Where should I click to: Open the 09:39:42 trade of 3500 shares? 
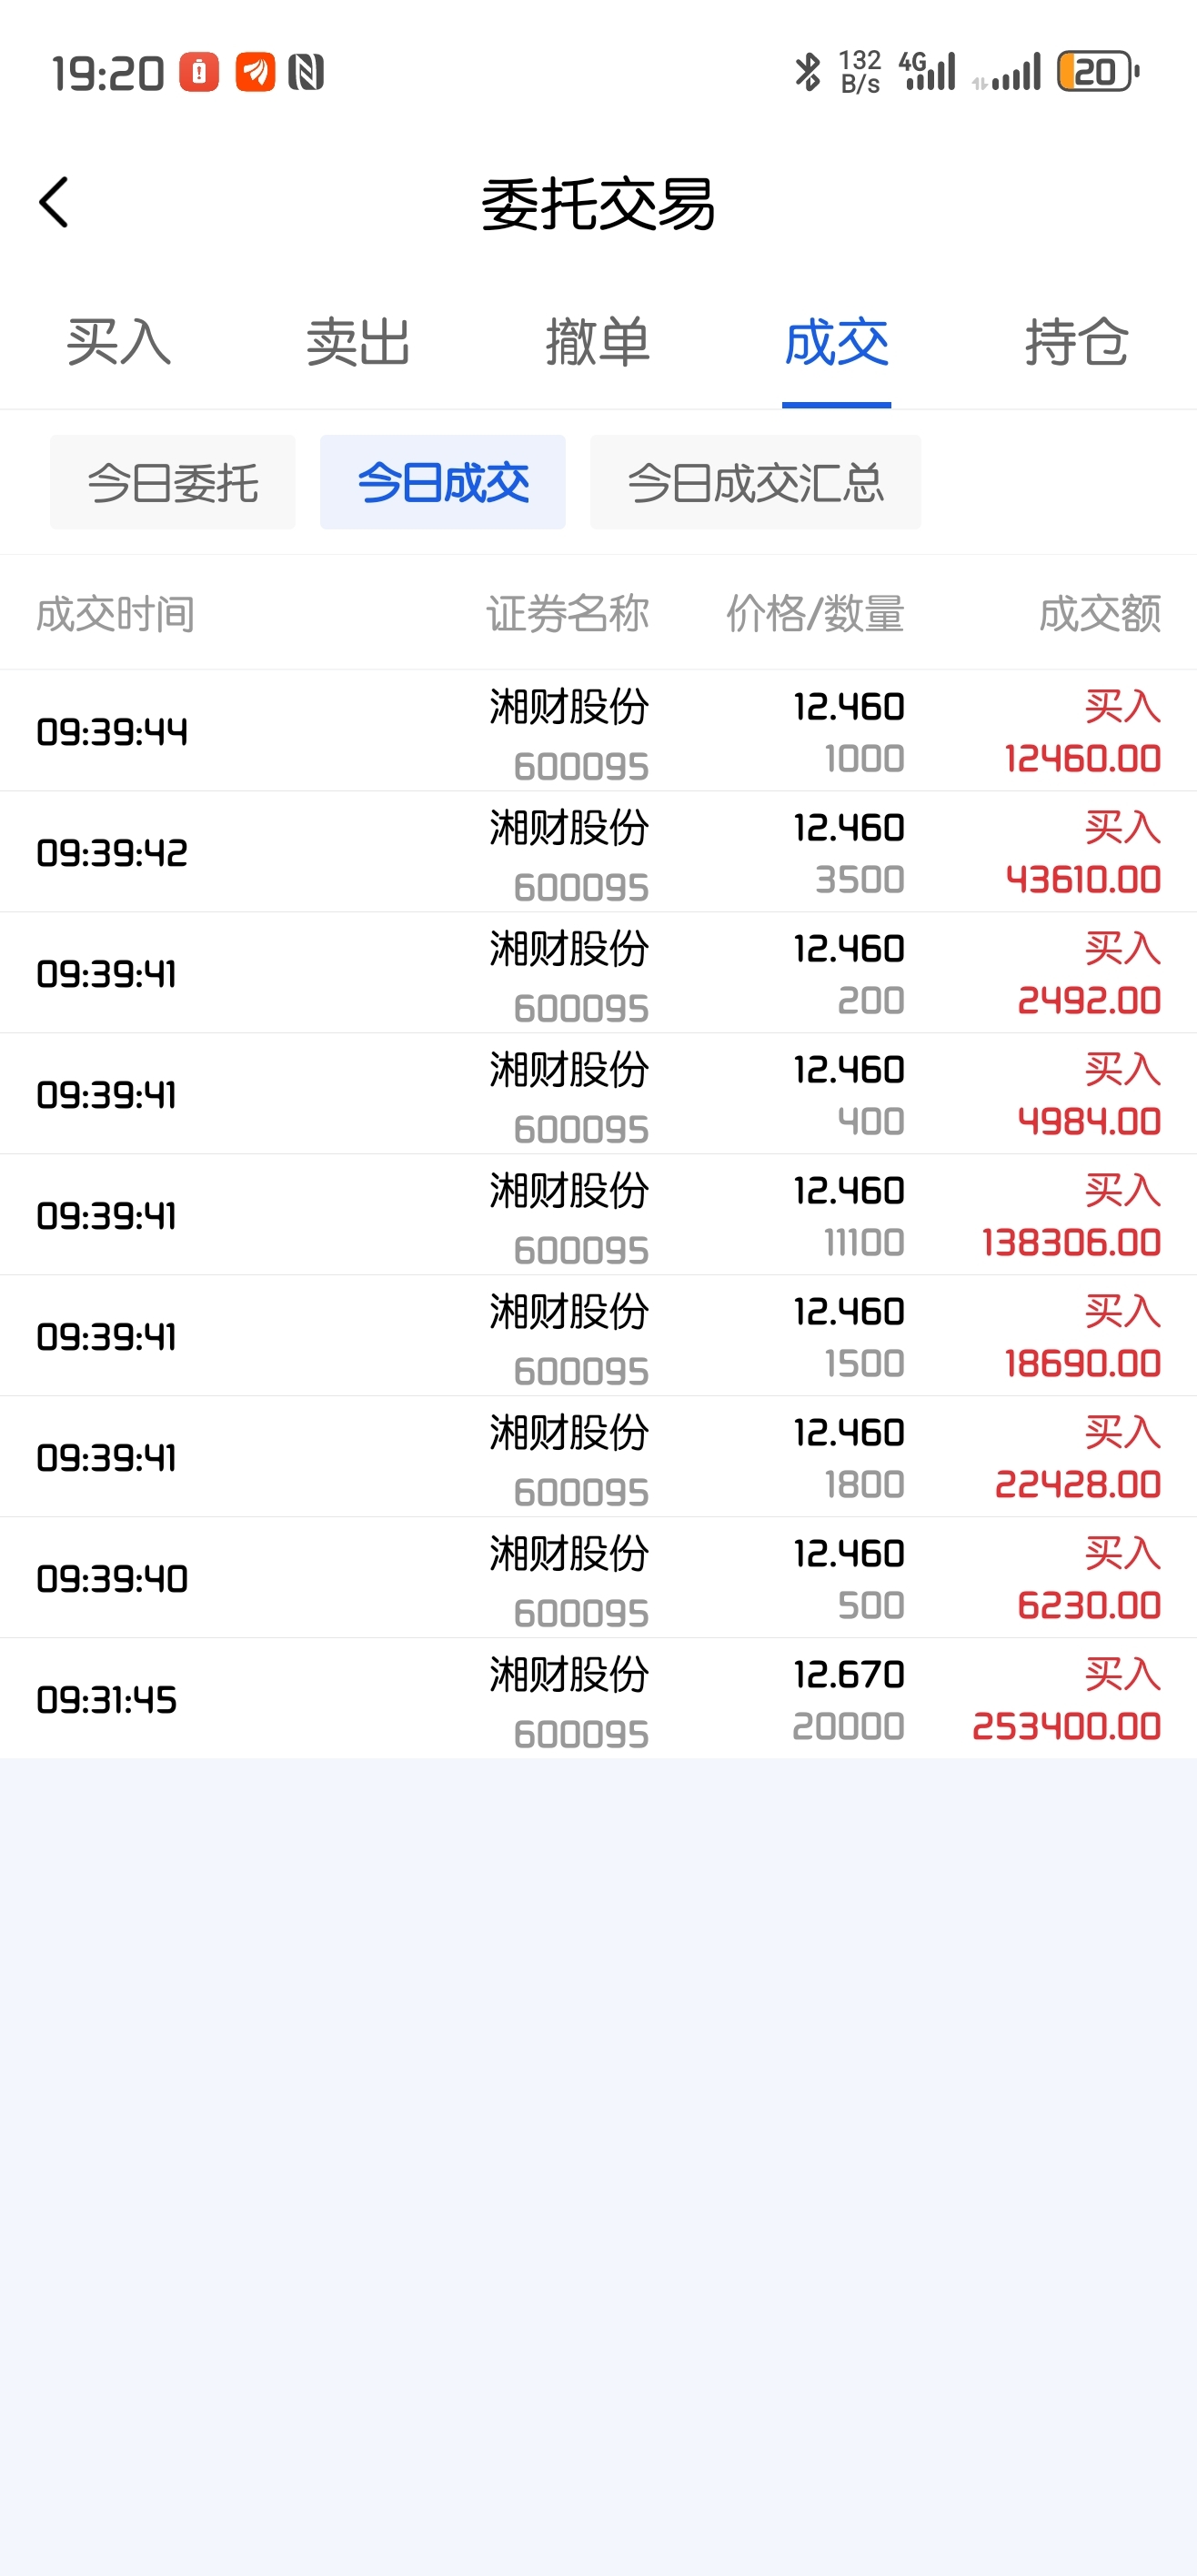click(598, 853)
